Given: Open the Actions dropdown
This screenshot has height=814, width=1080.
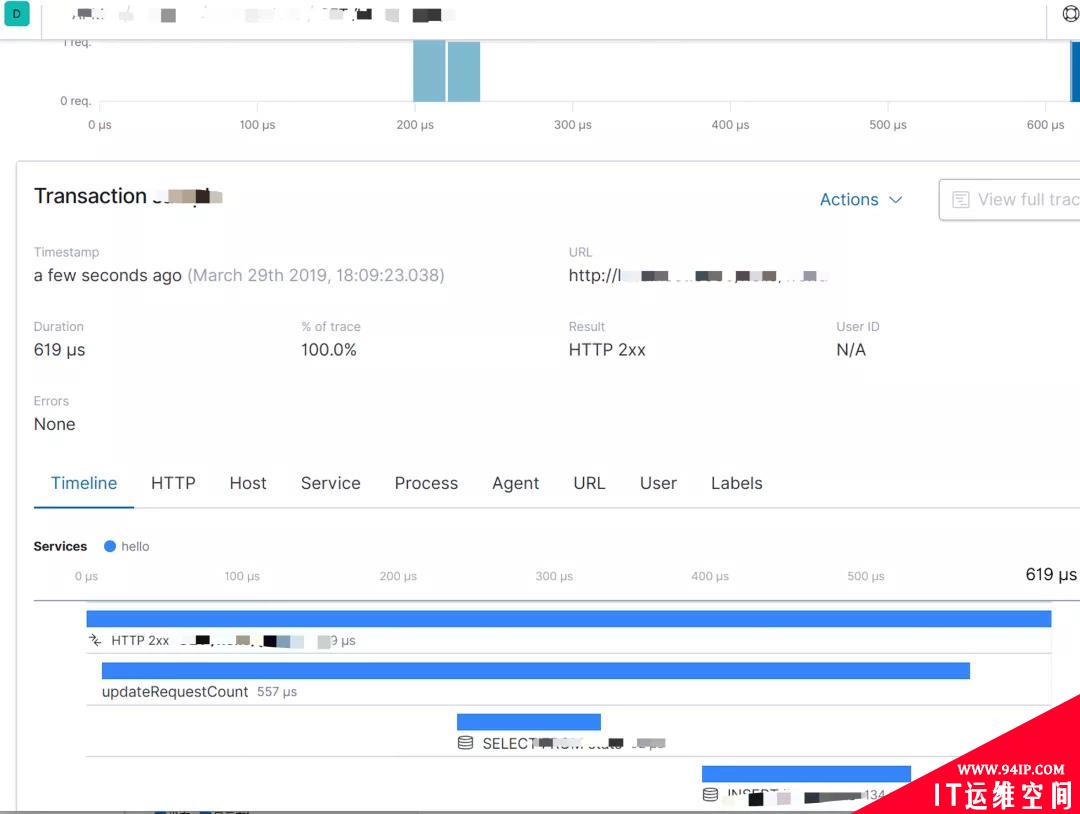Looking at the screenshot, I should (x=860, y=200).
